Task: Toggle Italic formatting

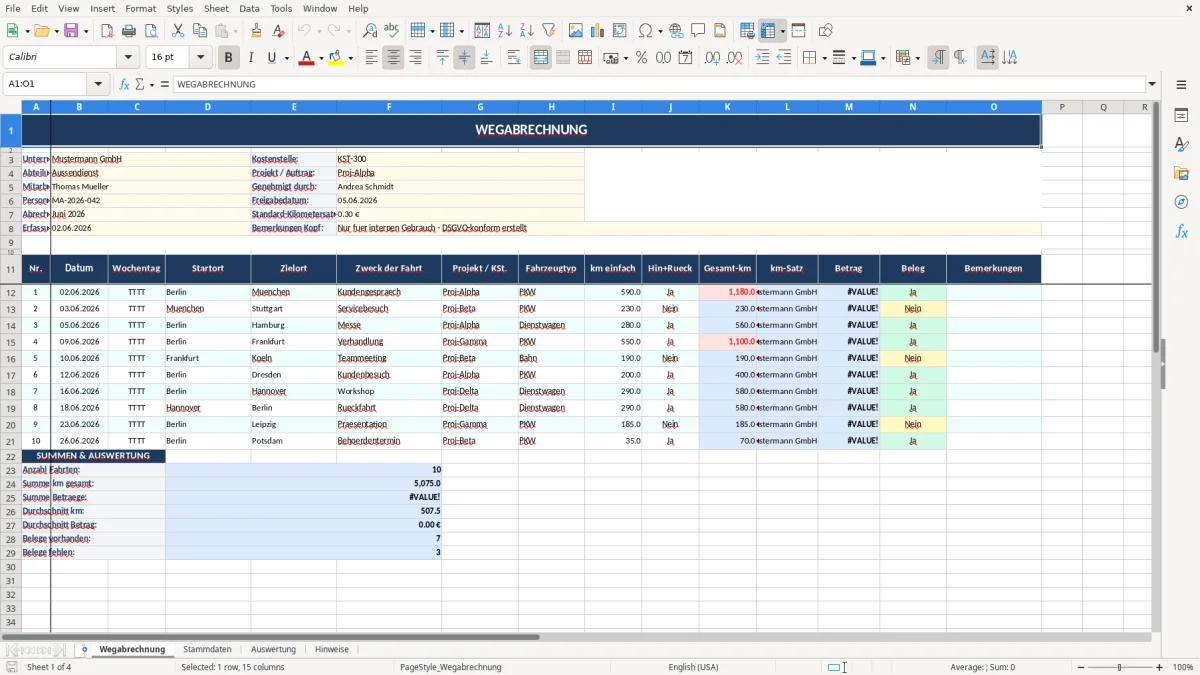Action: tap(250, 58)
